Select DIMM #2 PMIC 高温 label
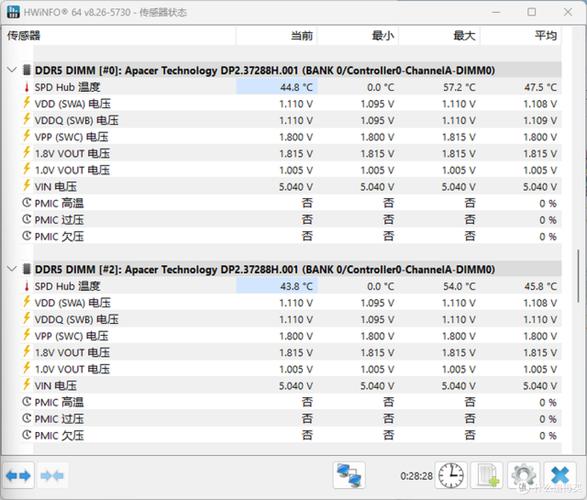 click(x=59, y=402)
